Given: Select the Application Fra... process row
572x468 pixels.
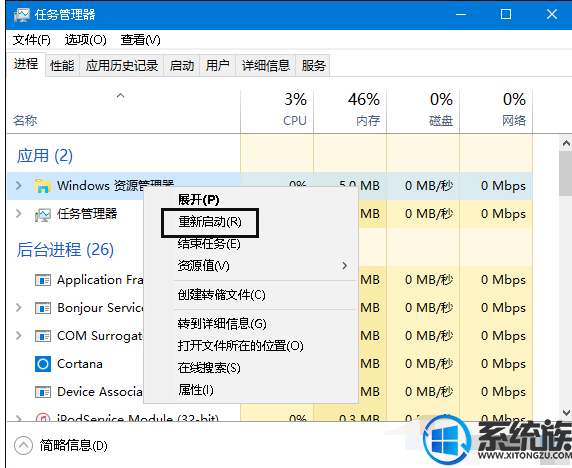Looking at the screenshot, I should coord(75,280).
